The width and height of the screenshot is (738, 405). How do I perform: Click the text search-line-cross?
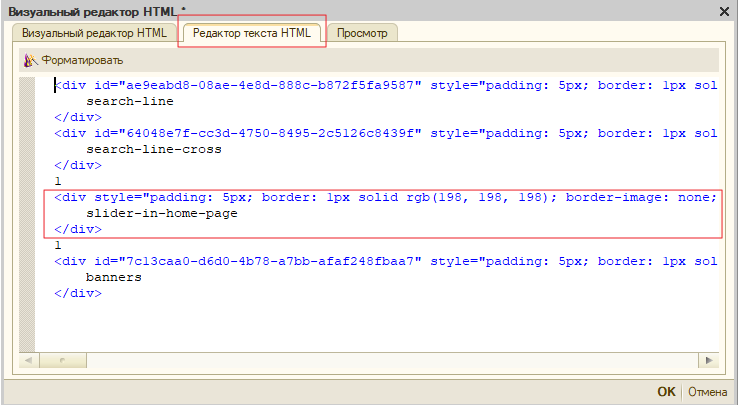(x=154, y=149)
